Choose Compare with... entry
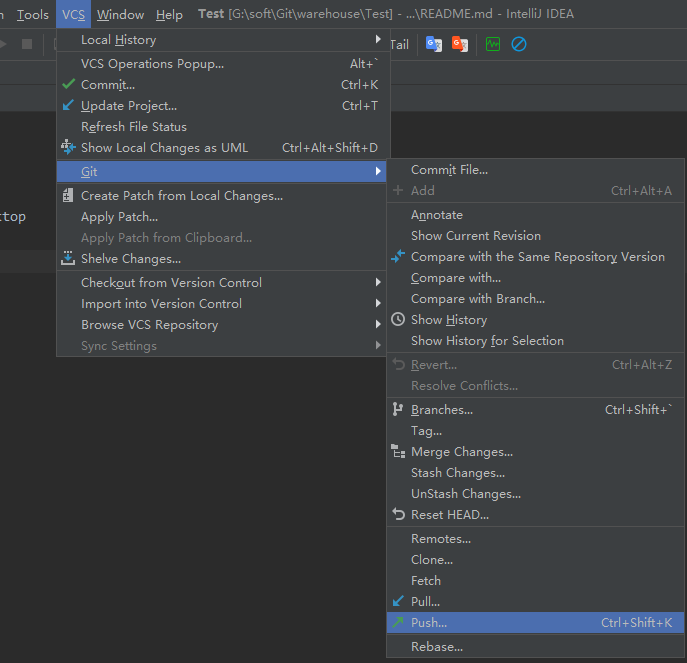Image resolution: width=687 pixels, height=663 pixels. 535,278
